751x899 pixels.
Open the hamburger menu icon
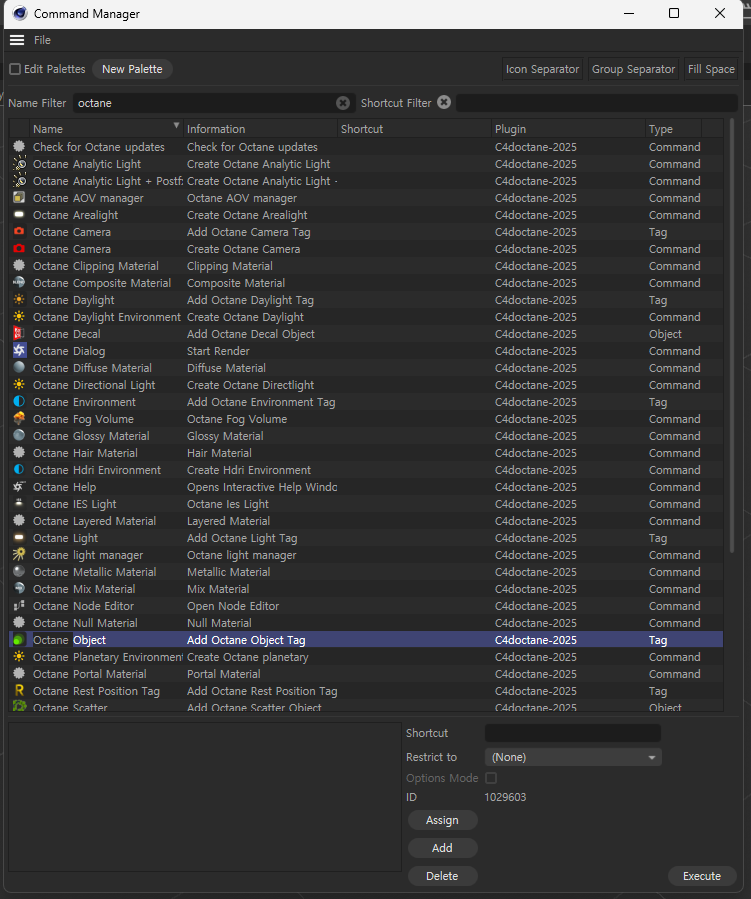(x=17, y=40)
